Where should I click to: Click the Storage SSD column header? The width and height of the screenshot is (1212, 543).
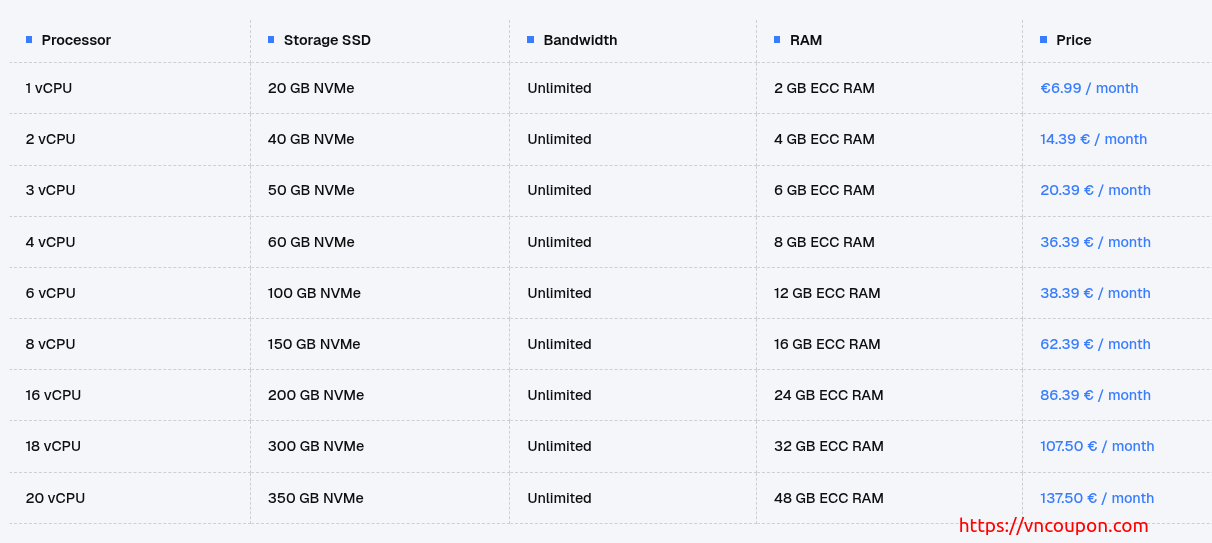click(x=327, y=40)
